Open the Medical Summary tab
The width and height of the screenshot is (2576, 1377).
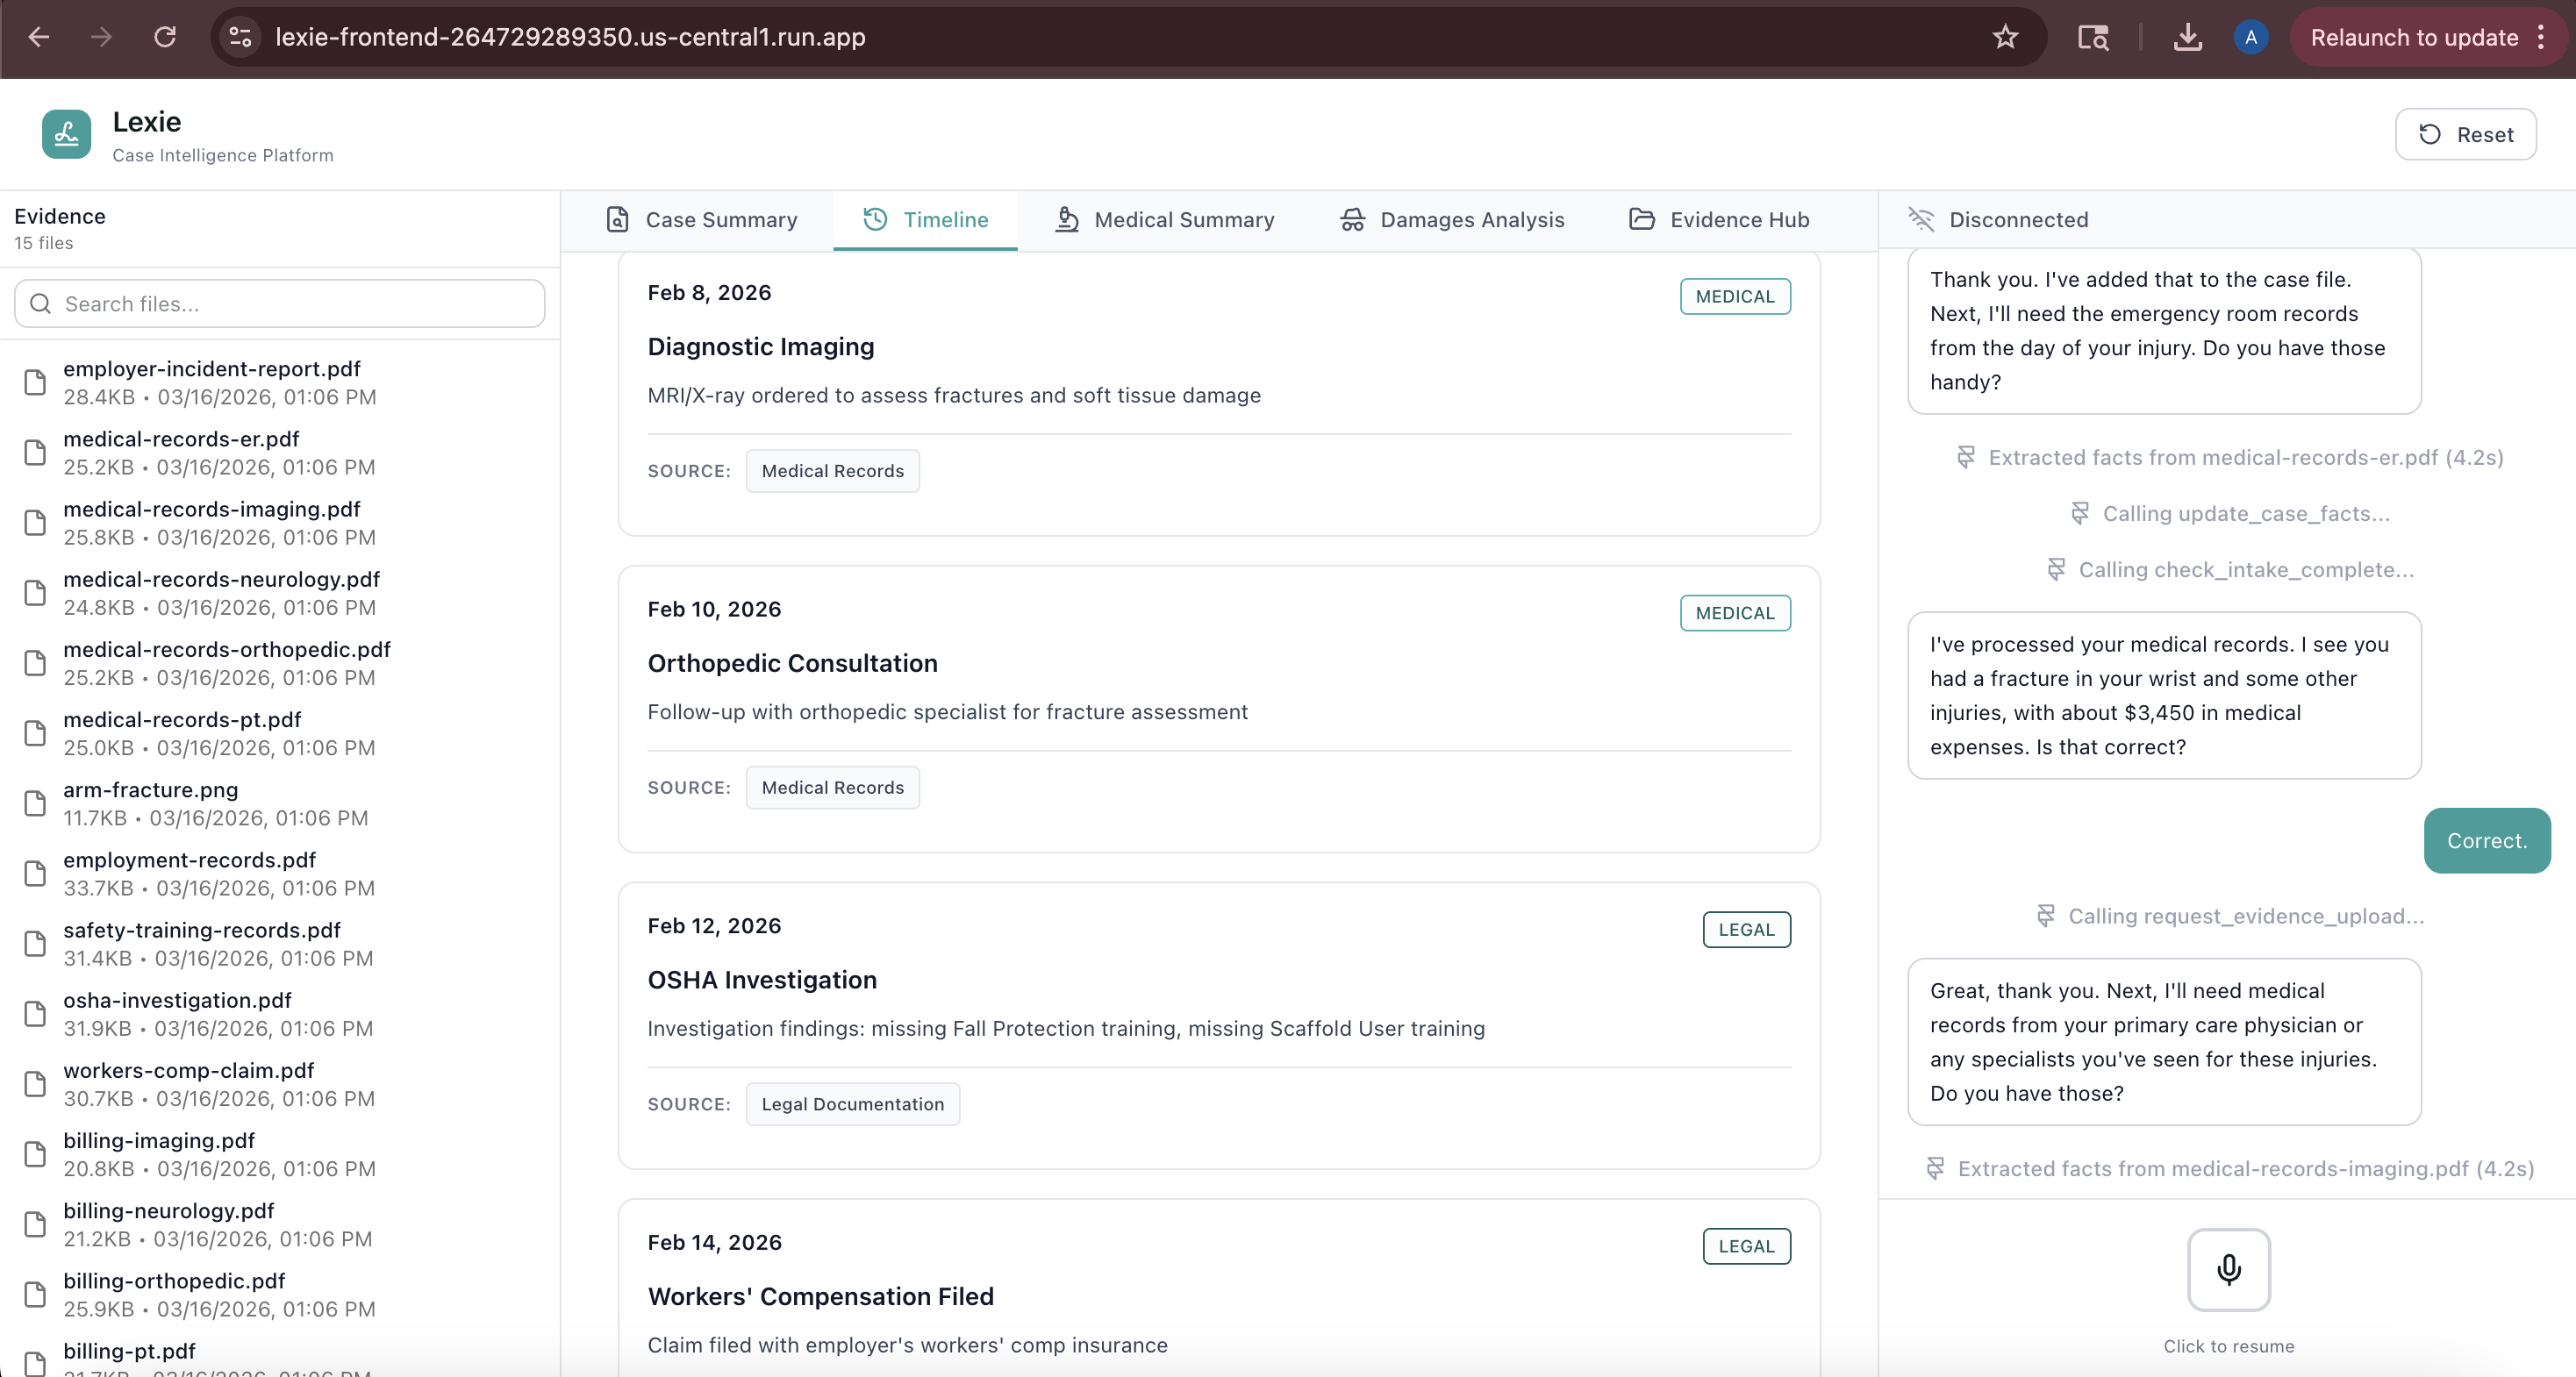(x=1165, y=220)
